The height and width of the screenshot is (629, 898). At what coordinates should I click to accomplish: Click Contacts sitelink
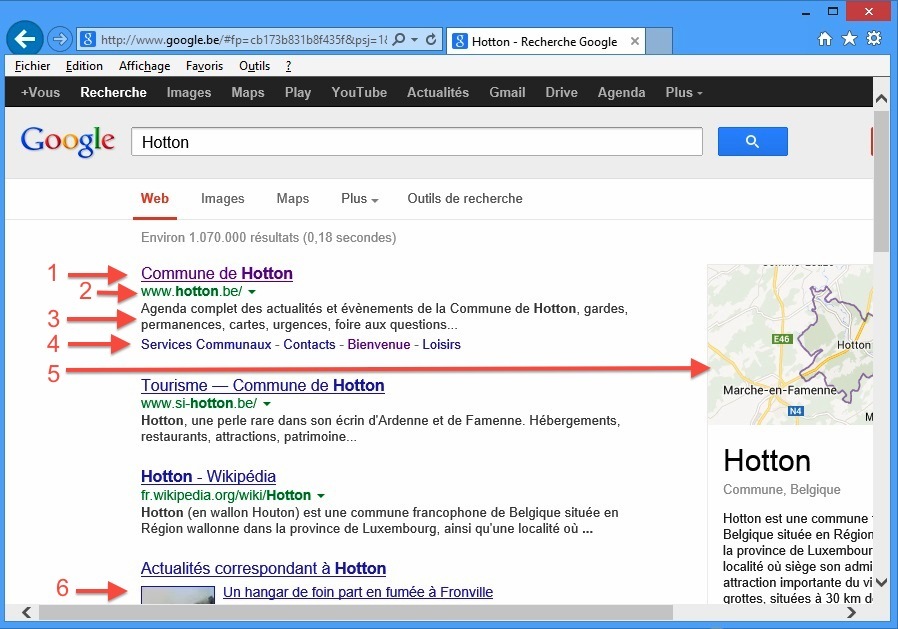point(309,344)
